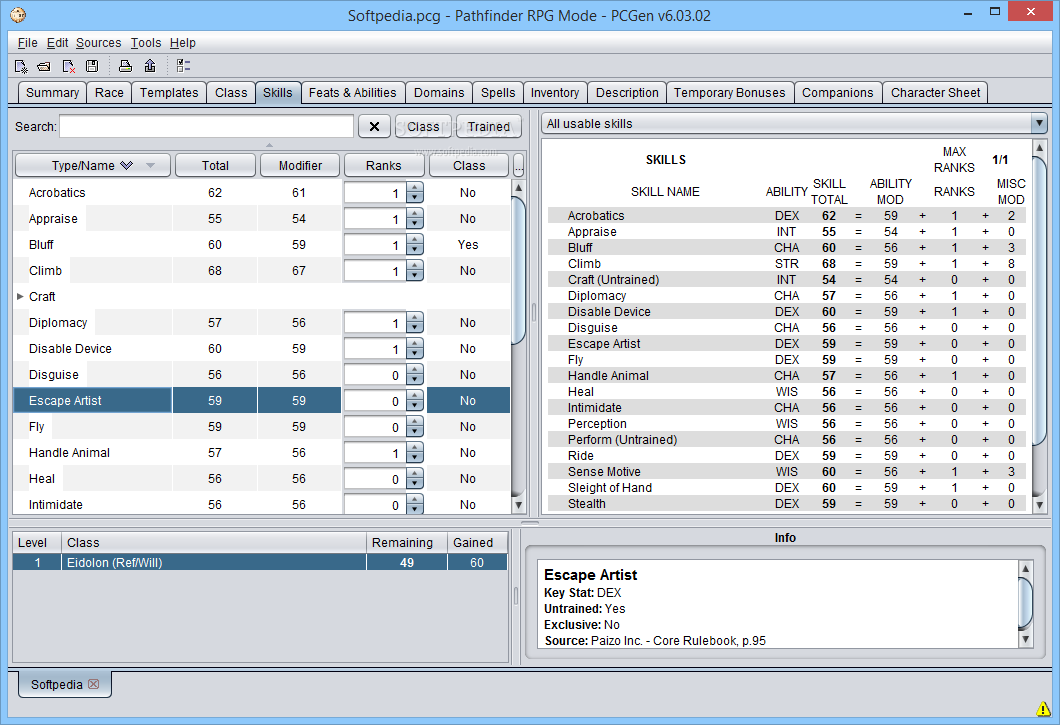Switch to the Feats & Abilities tab

352,93
